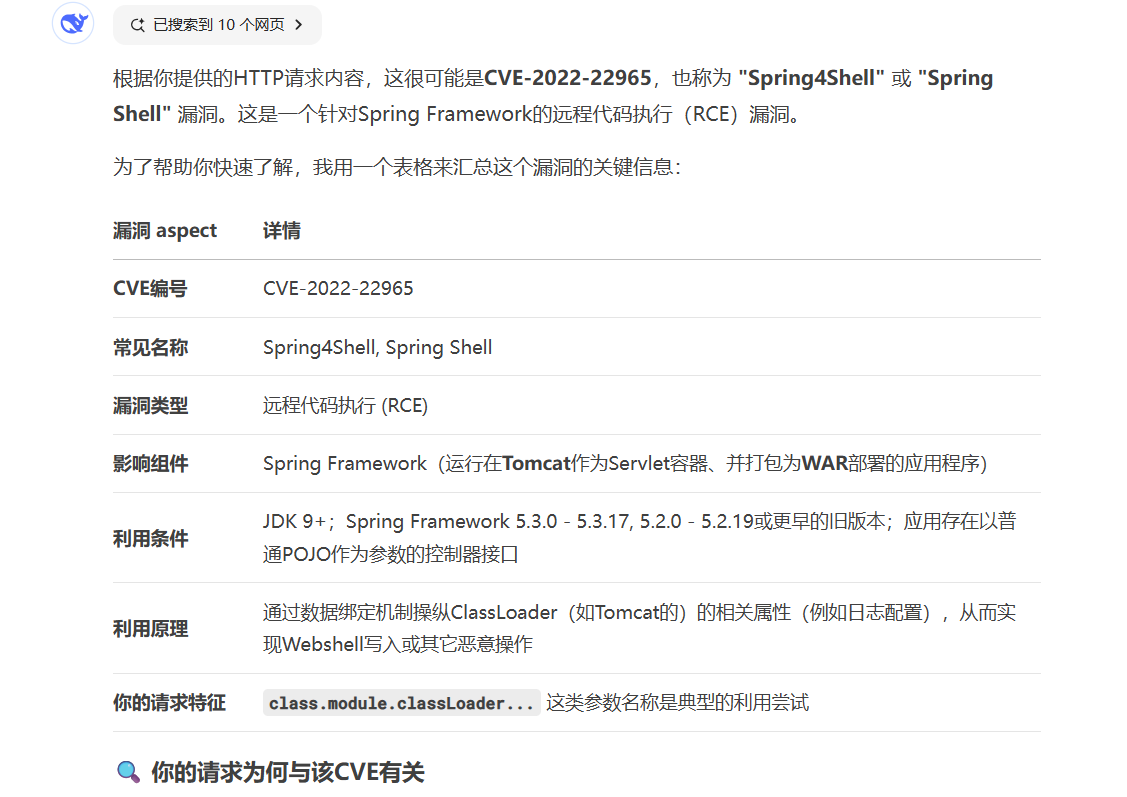The width and height of the screenshot is (1127, 797).
Task: Click the bold word 'WAR' in the 影响组件 row
Action: (x=824, y=464)
